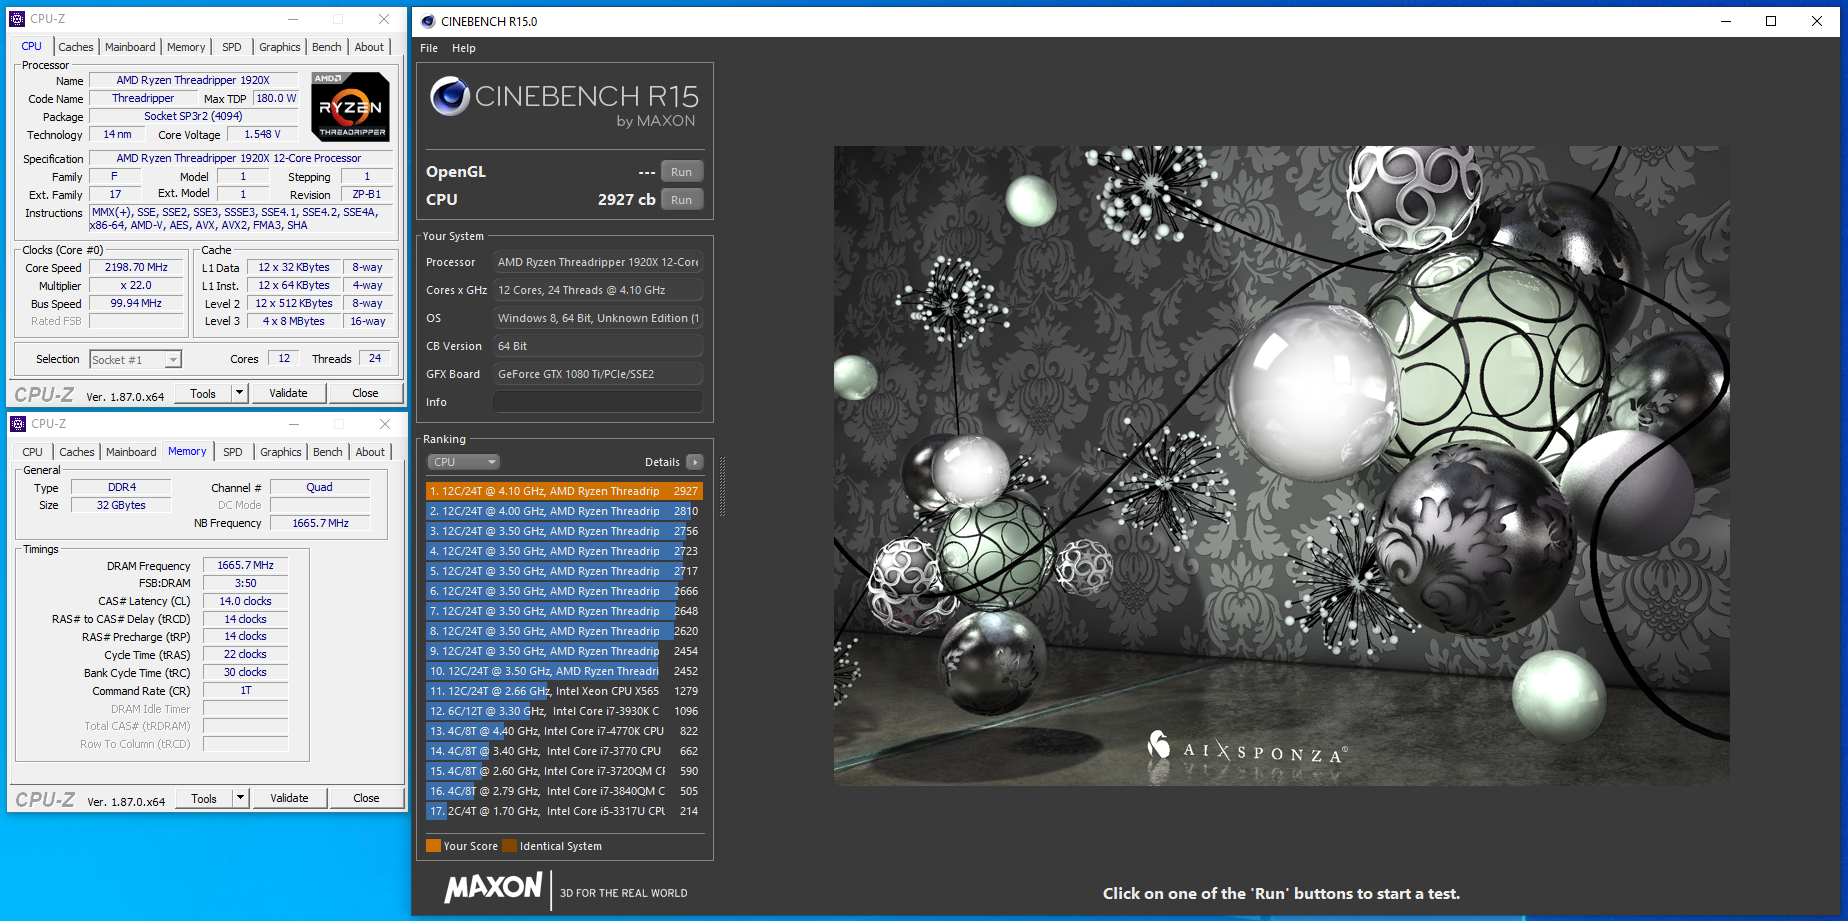The height and width of the screenshot is (921, 1848).
Task: Click Tools button in top CPU-Z window
Action: [x=203, y=393]
